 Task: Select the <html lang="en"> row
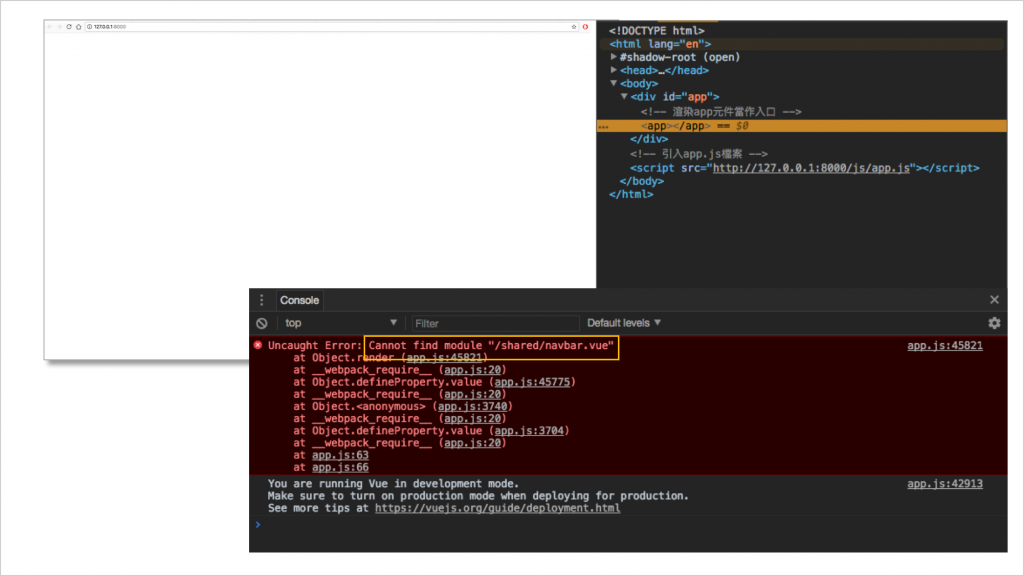tap(802, 44)
